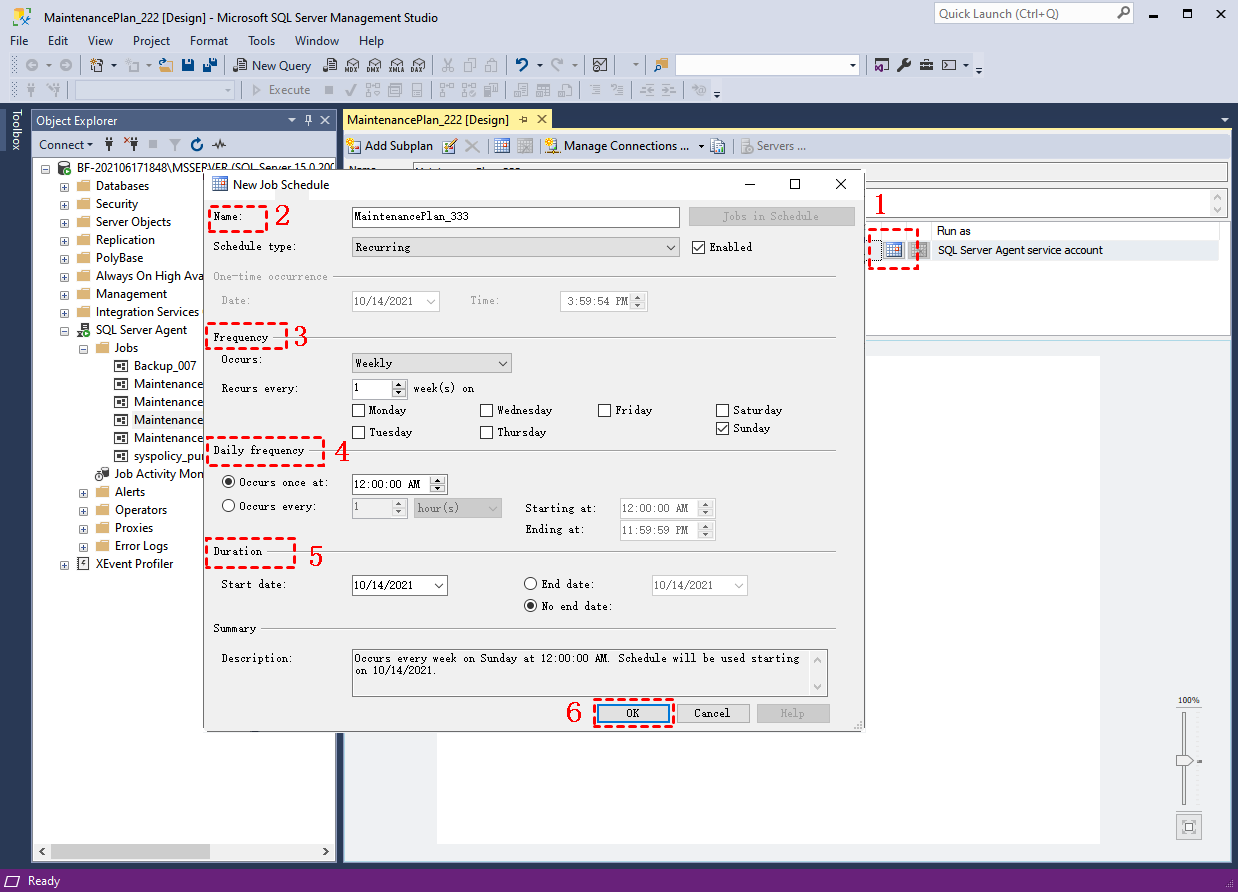
Task: Click Disconnect plug icon with red X
Action: point(130,145)
